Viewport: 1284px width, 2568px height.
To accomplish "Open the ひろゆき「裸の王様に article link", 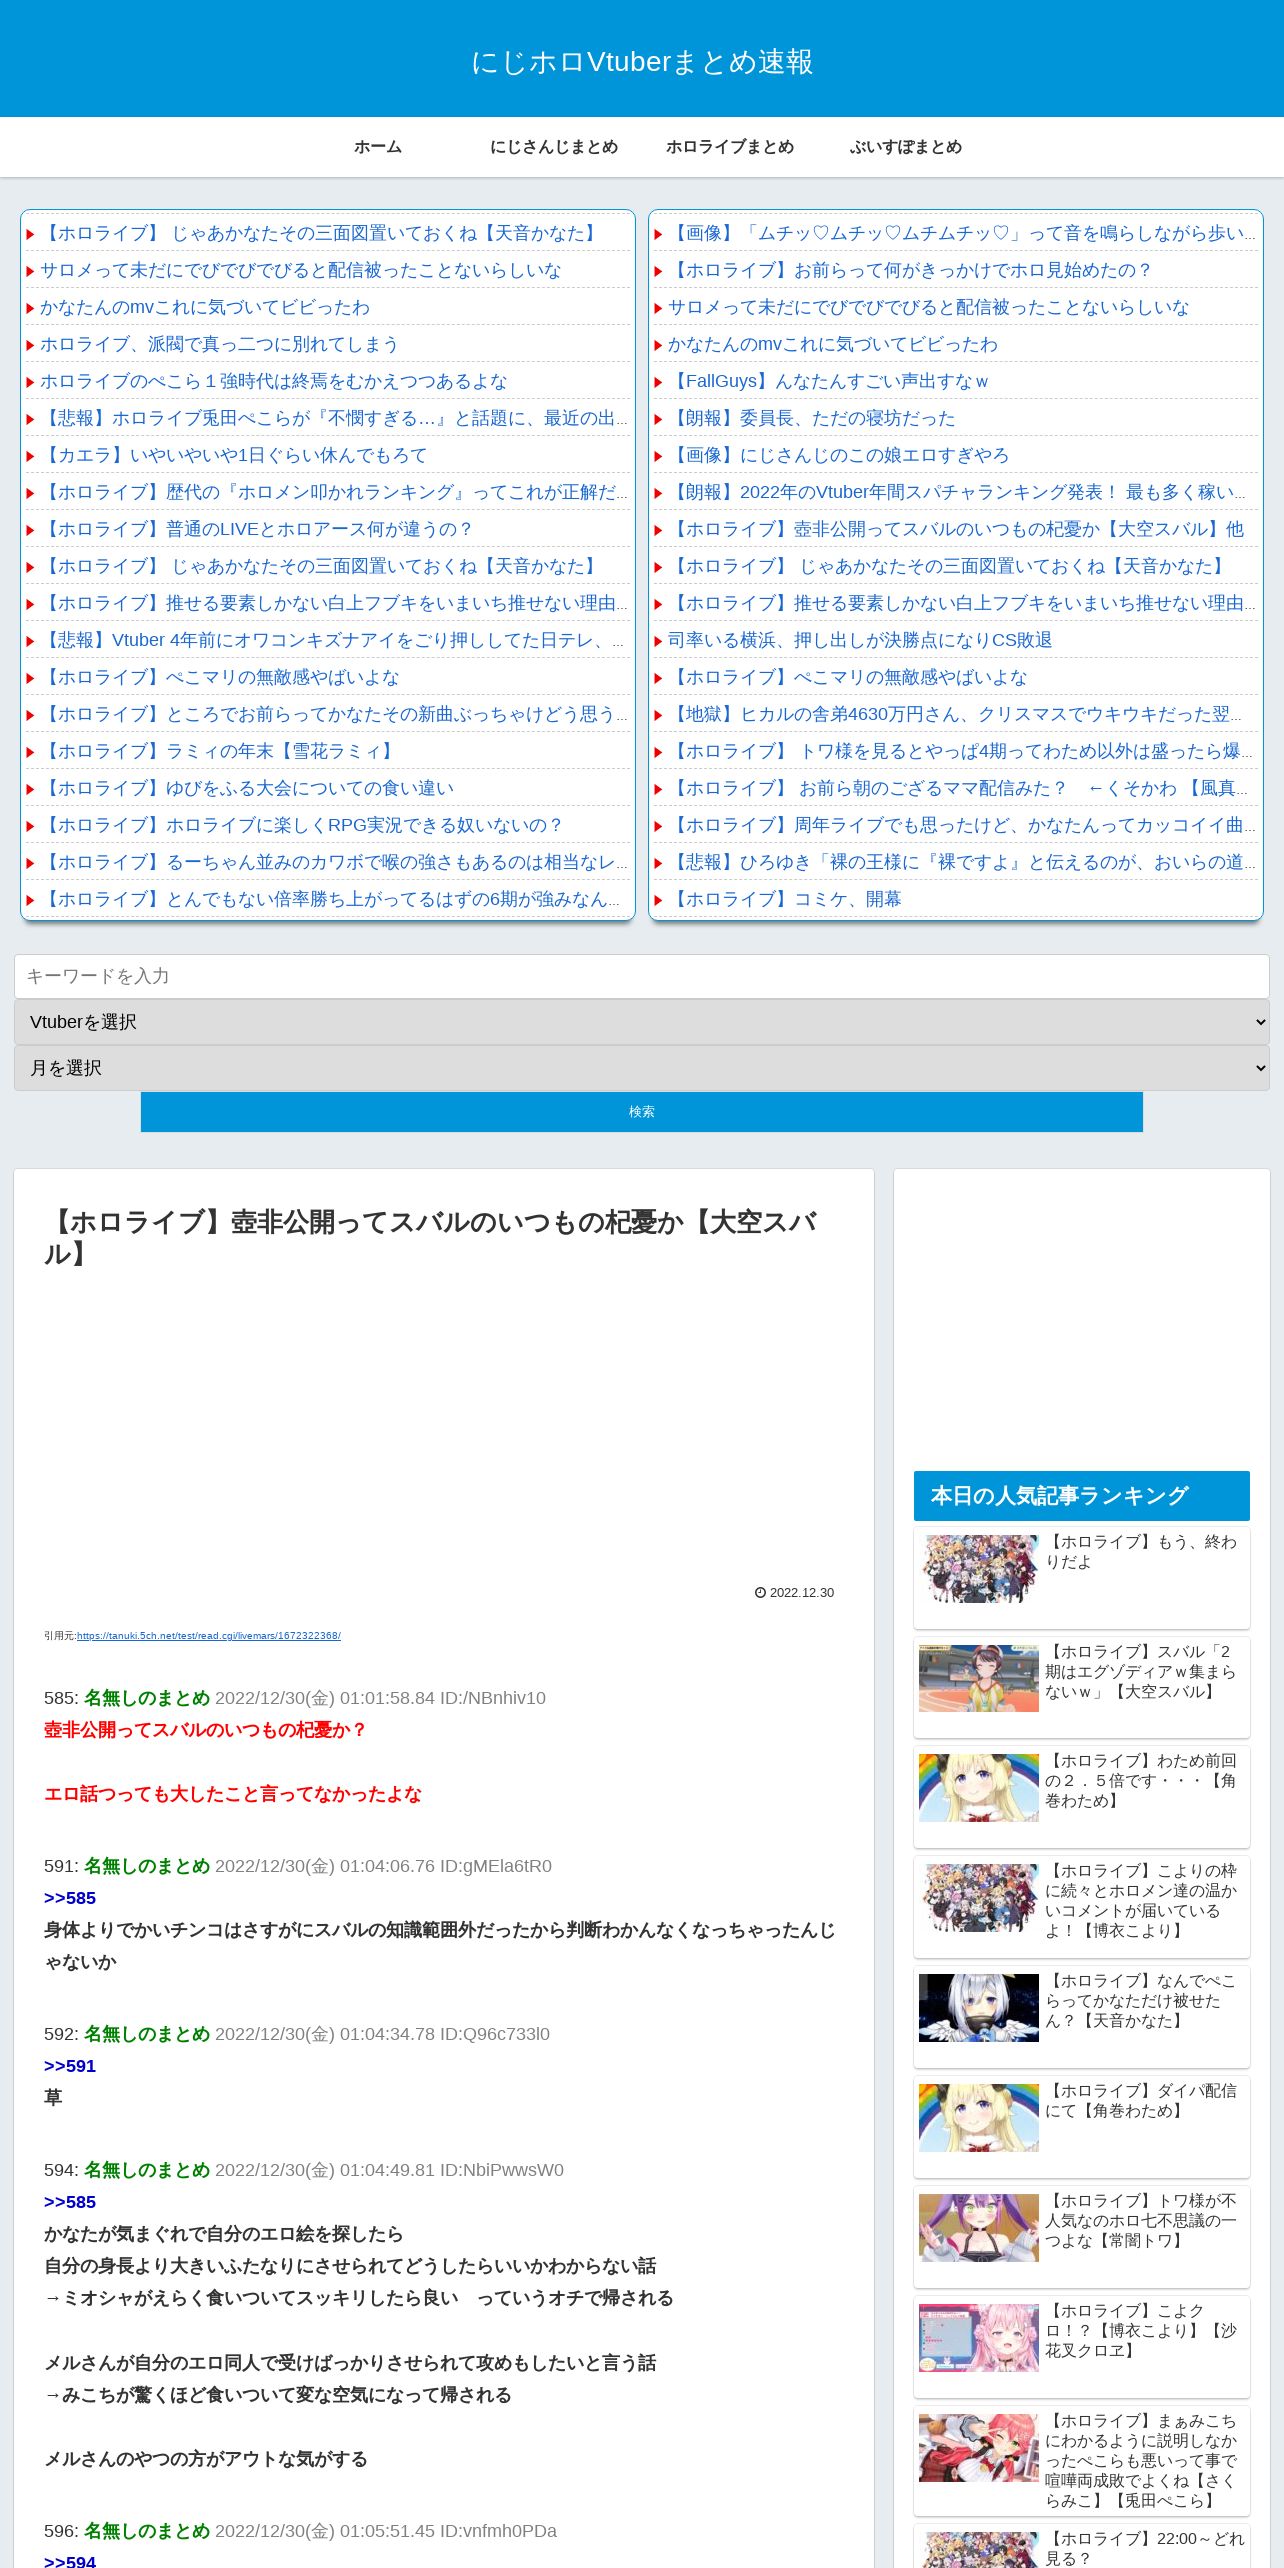I will pos(961,862).
